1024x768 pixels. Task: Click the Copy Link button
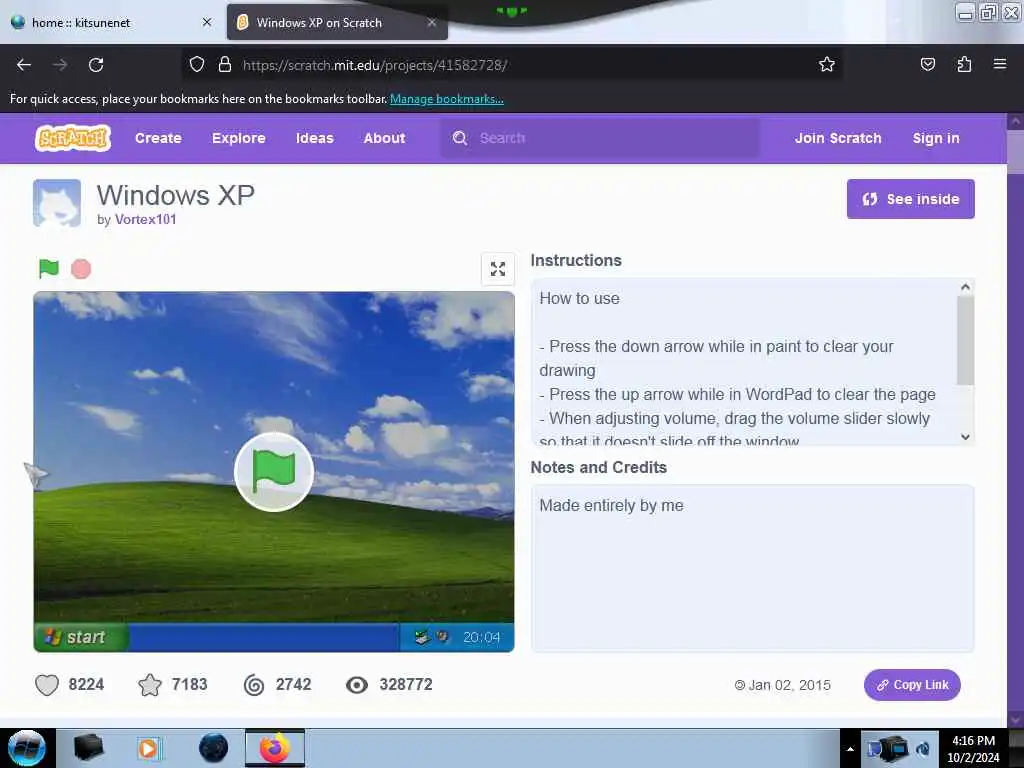(912, 684)
